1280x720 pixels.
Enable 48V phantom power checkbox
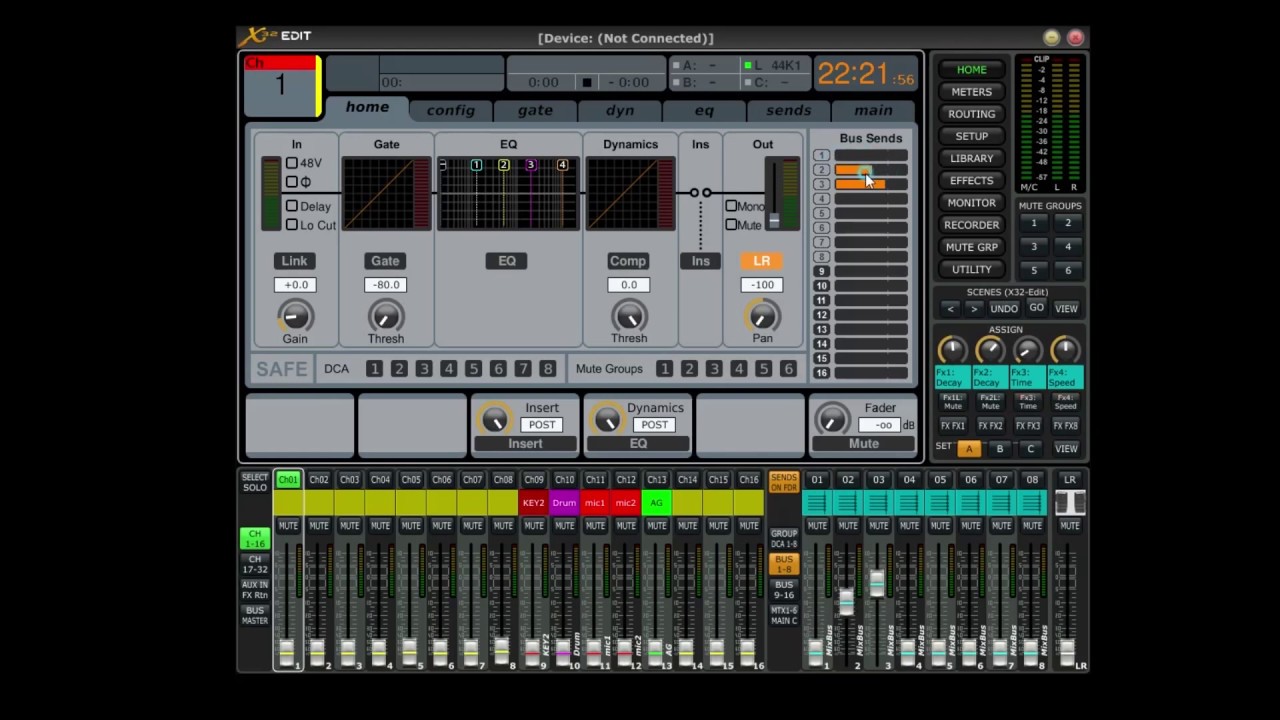click(292, 163)
